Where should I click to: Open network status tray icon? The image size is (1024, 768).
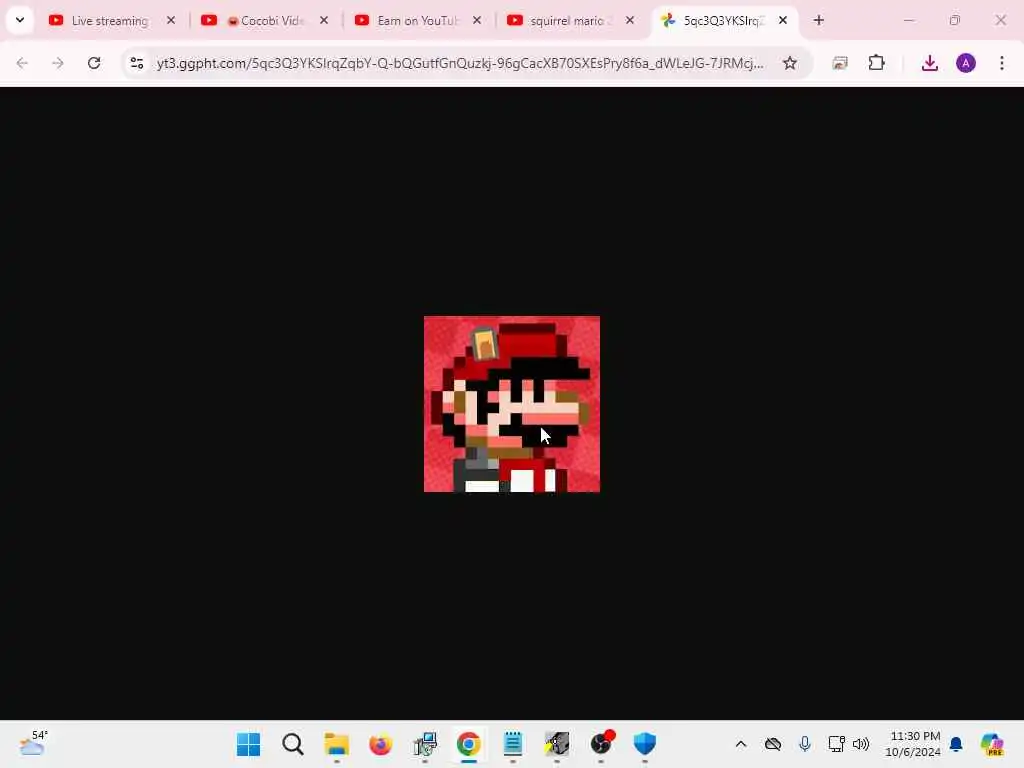coord(836,744)
